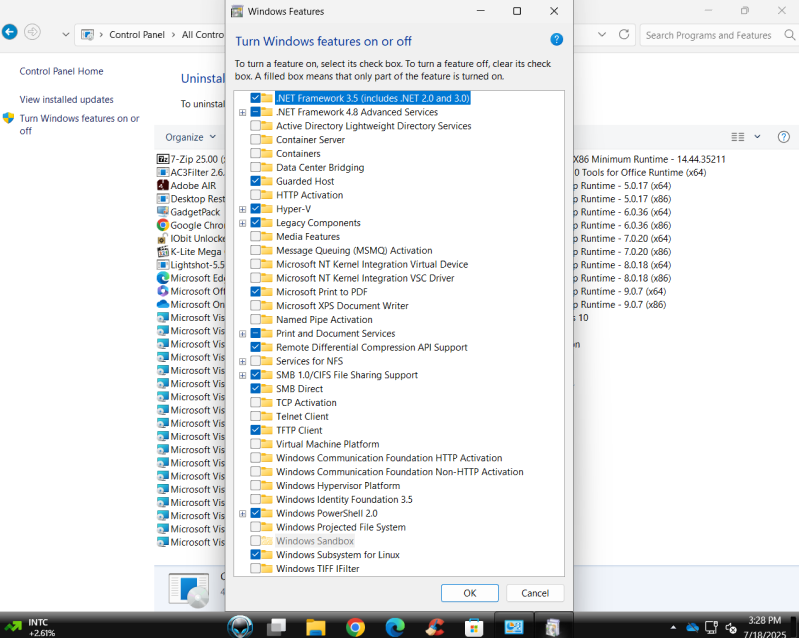Open Start button on taskbar
The image size is (799, 638).
click(239, 626)
